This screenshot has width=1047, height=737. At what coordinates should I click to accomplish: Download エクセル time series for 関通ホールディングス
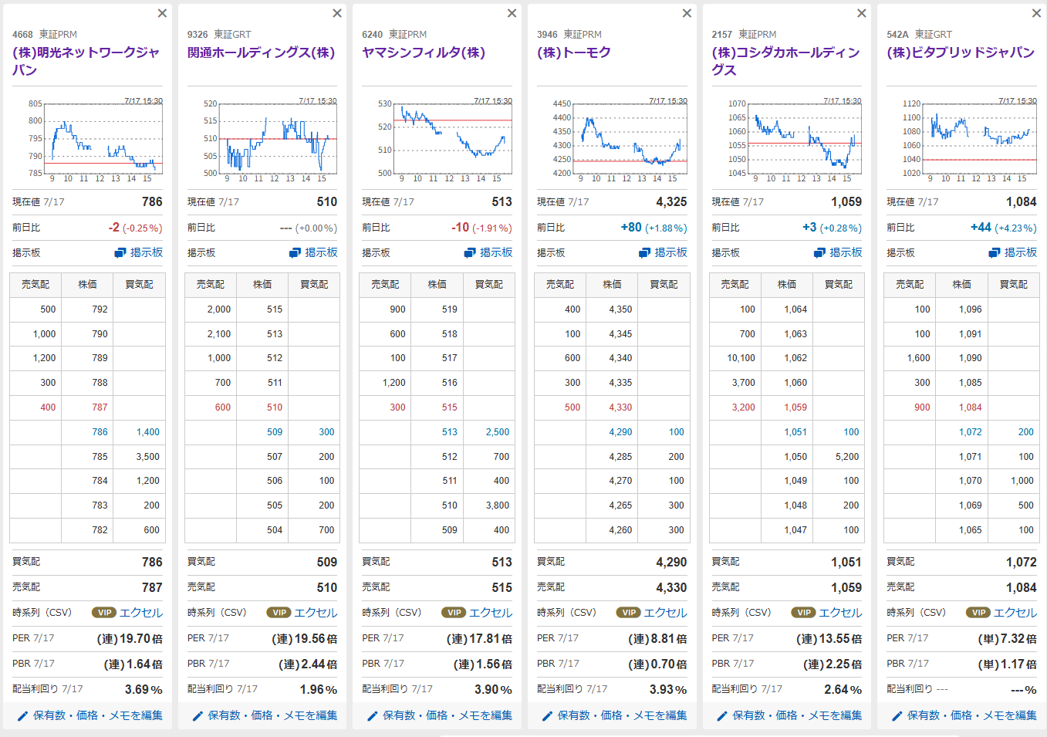pyautogui.click(x=316, y=613)
